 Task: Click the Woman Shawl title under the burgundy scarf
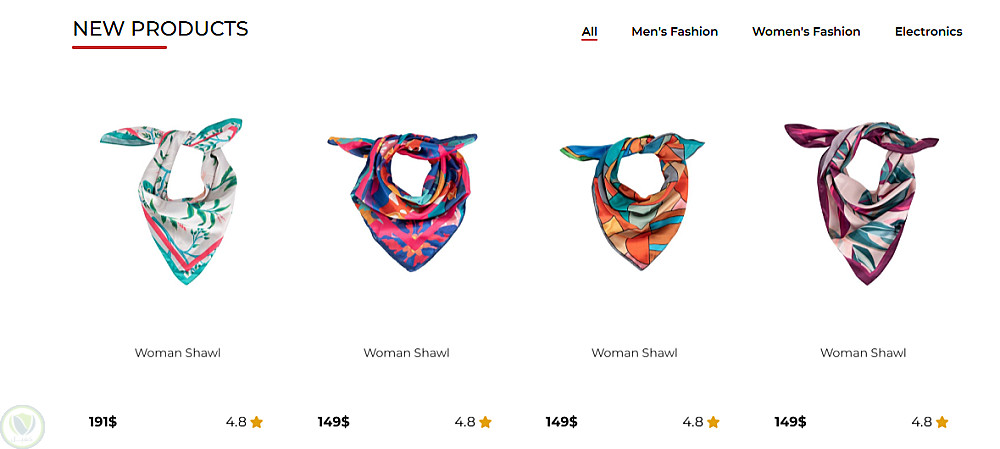(x=863, y=353)
